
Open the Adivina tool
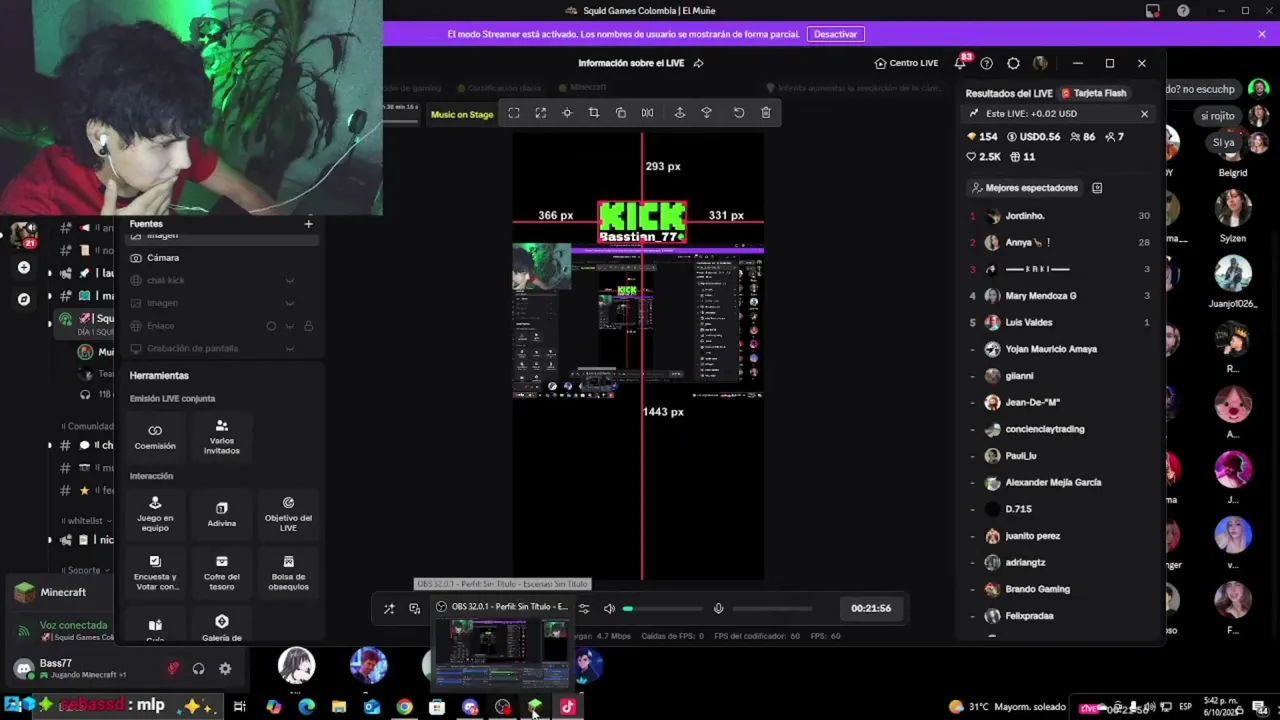click(x=222, y=514)
